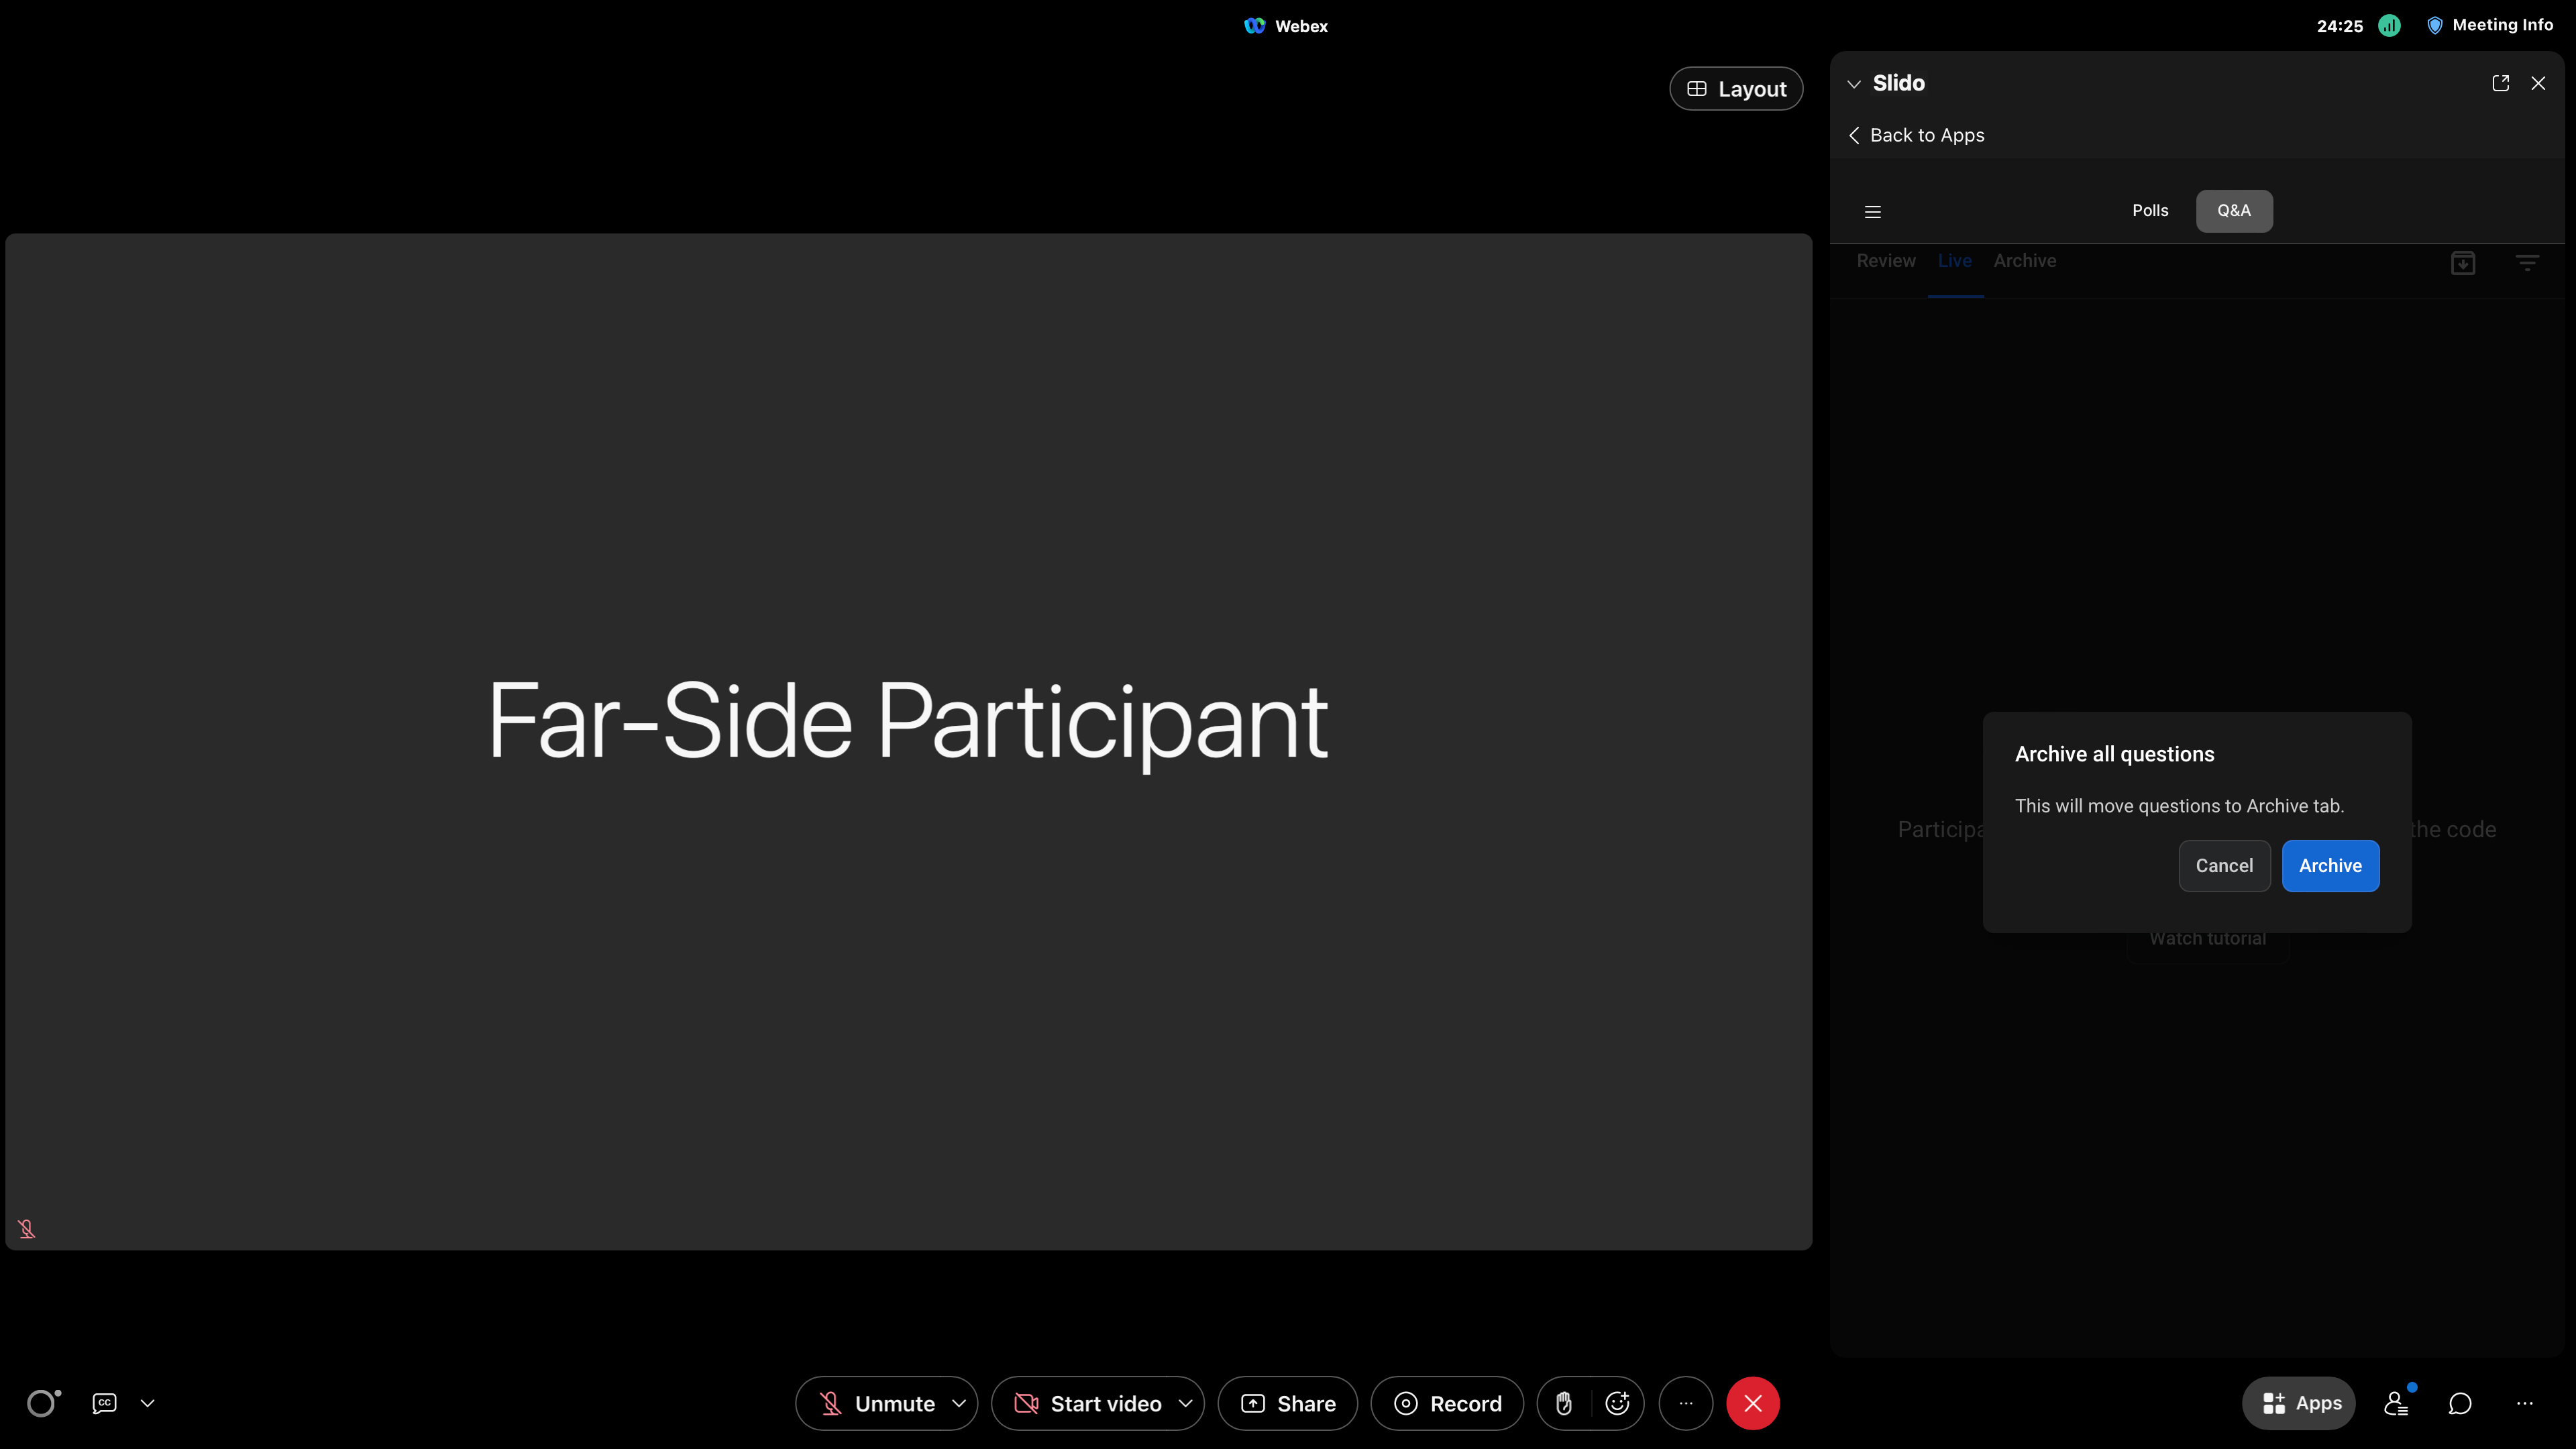
Task: Open the chat panel
Action: 2460,1403
